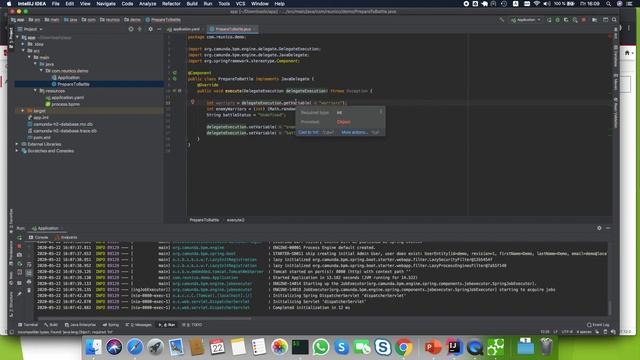Toggle the Structure tool window on left edge
Screen dimensions: 640x360
11,305
